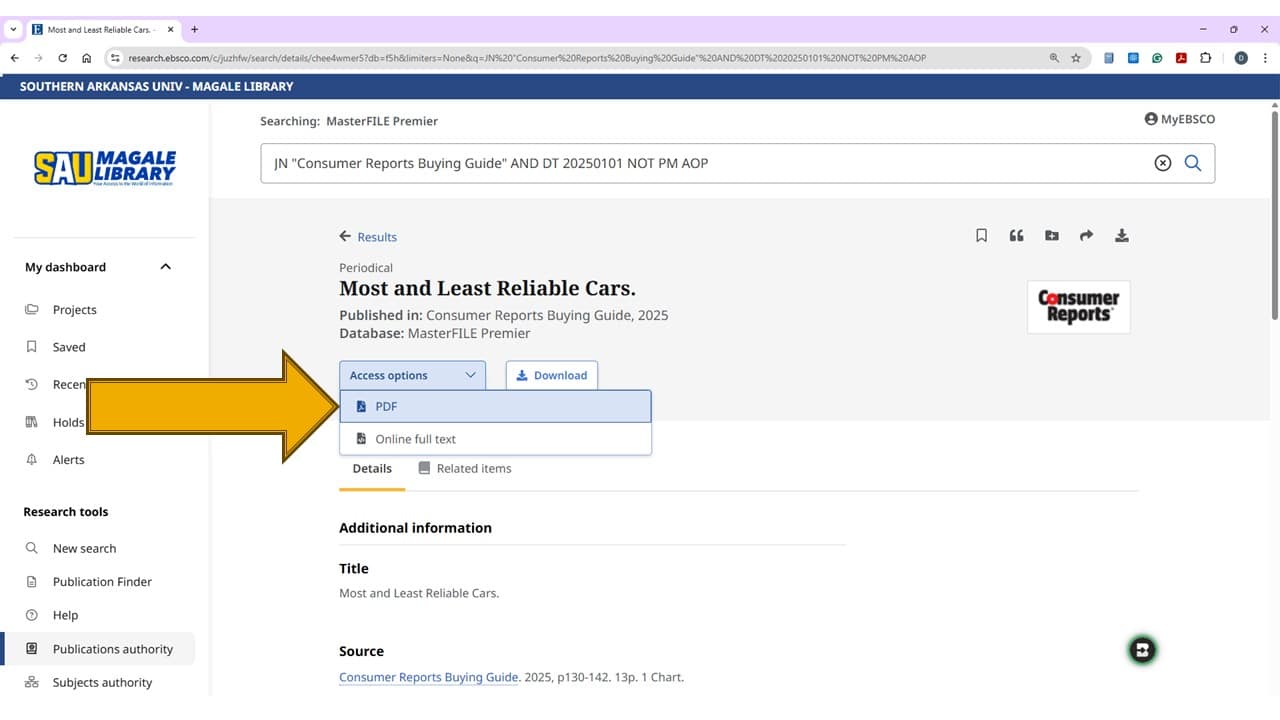This screenshot has width=1280, height=720.
Task: Collapse the Access options dropdown
Action: pos(412,375)
